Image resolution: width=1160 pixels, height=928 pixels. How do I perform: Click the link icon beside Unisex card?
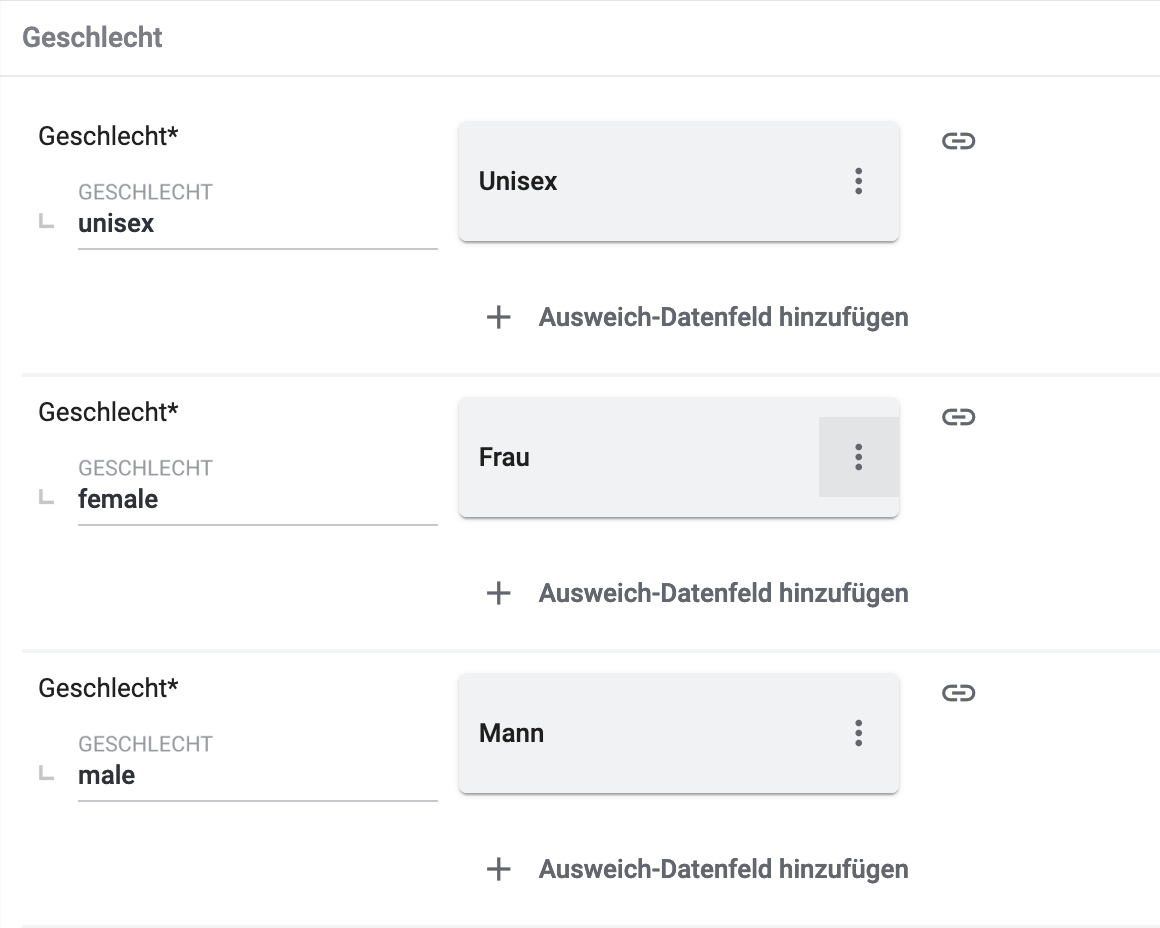(958, 141)
